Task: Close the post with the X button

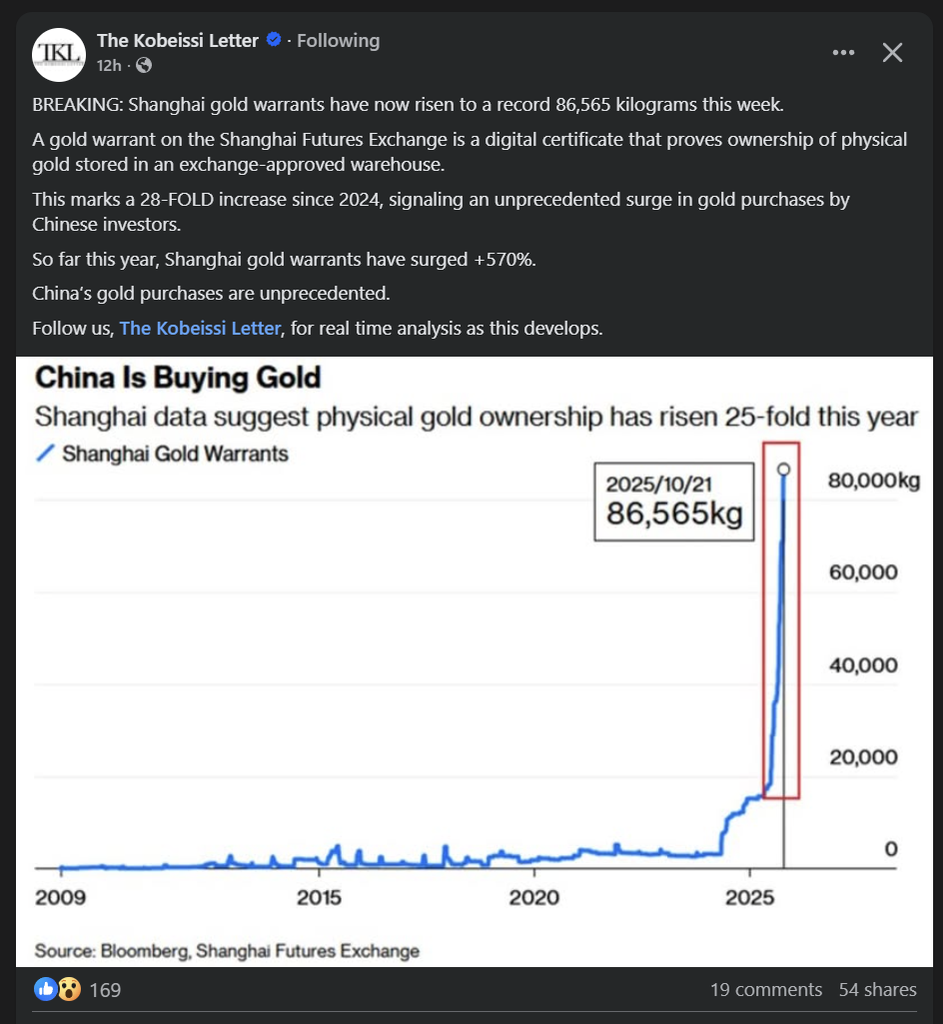Action: (x=892, y=53)
